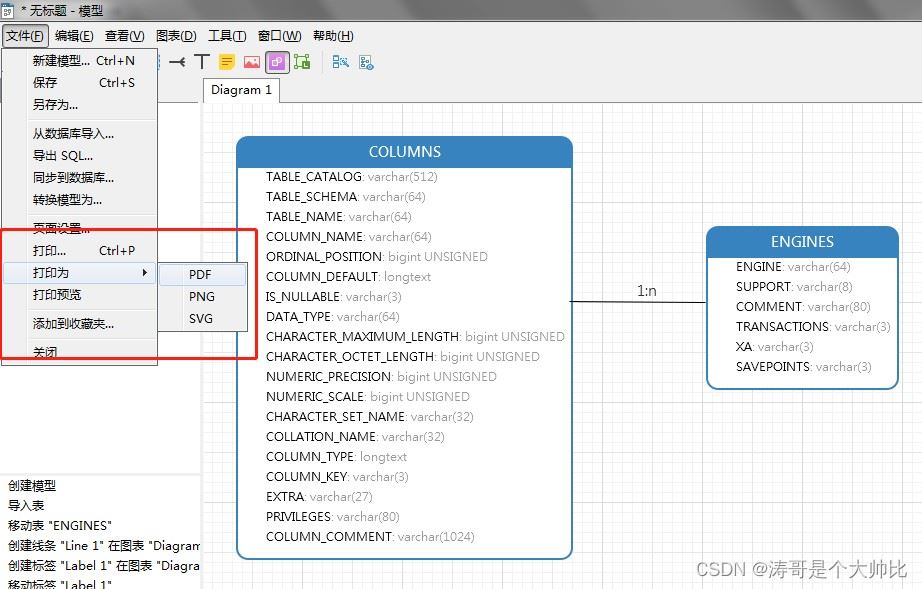Select the text label tool
Image resolution: width=922 pixels, height=589 pixels.
202,62
